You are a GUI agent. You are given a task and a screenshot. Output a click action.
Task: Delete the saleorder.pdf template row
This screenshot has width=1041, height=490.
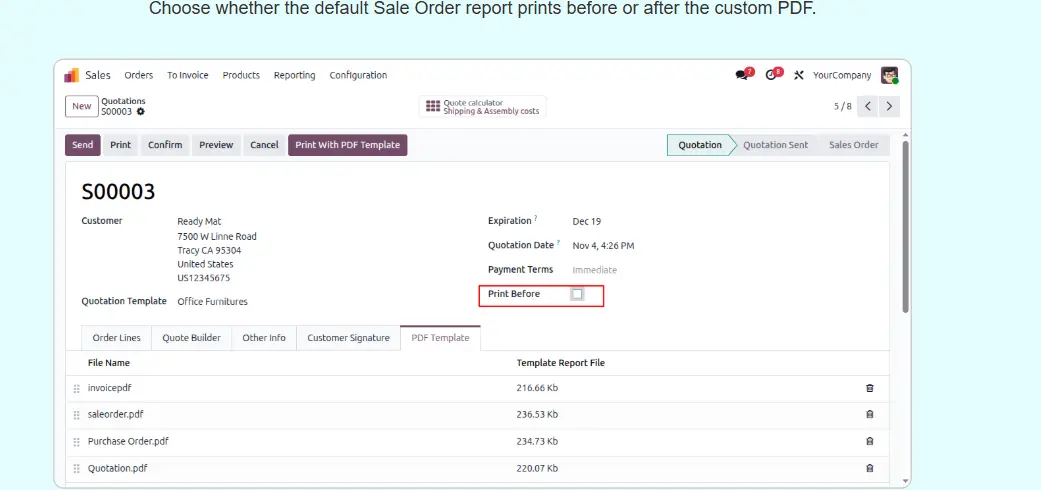pyautogui.click(x=869, y=414)
